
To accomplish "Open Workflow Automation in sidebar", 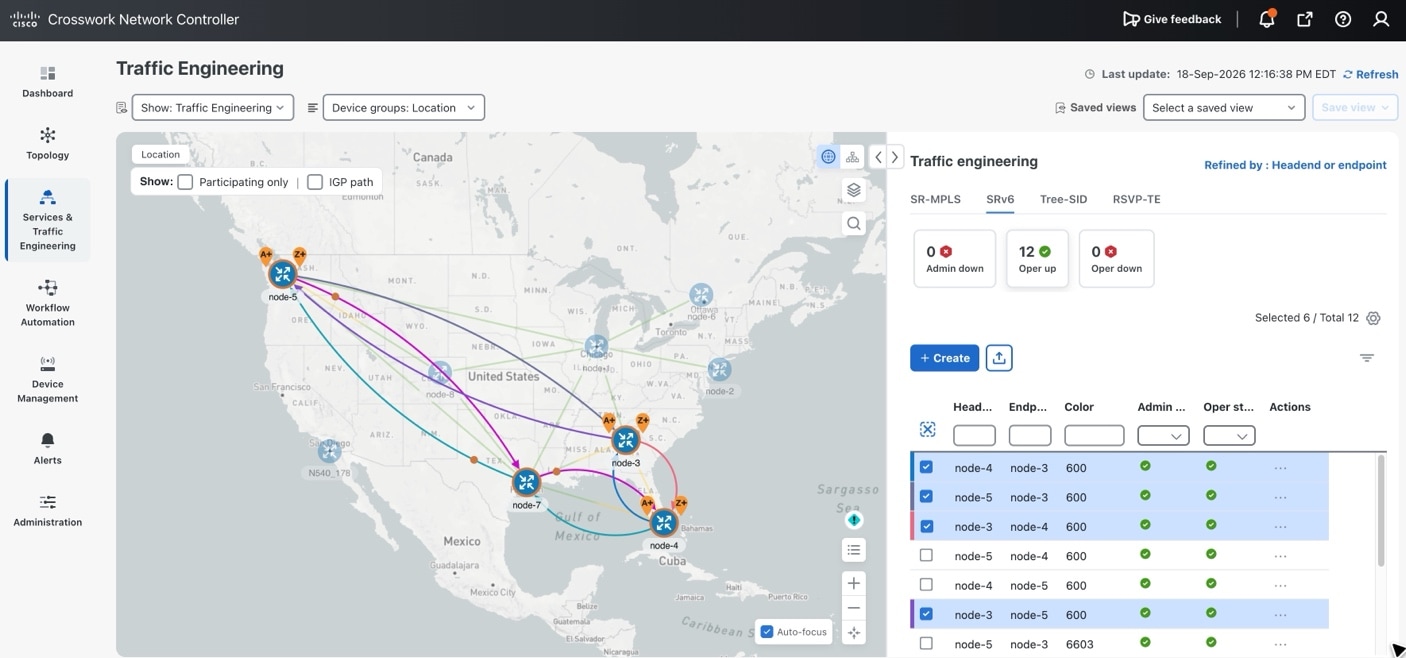I will [x=48, y=303].
